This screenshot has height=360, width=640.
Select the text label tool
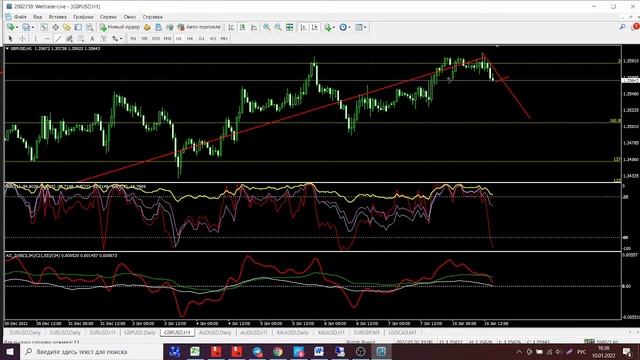(104, 38)
